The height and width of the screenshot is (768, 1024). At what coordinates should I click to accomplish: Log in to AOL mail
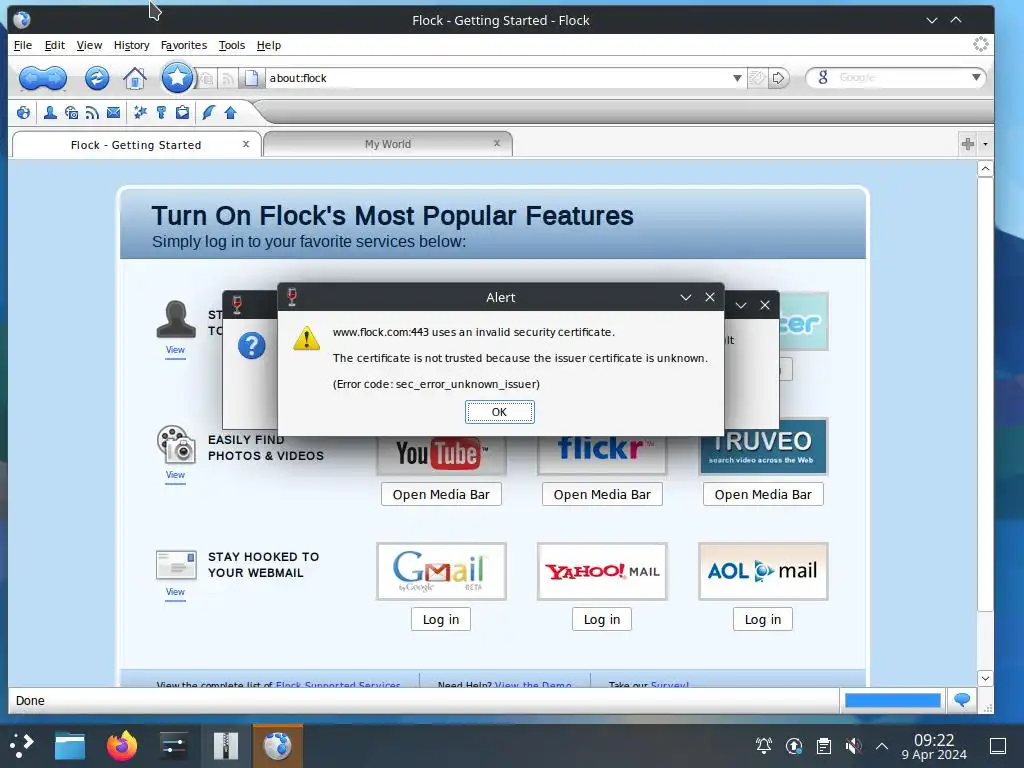(763, 619)
